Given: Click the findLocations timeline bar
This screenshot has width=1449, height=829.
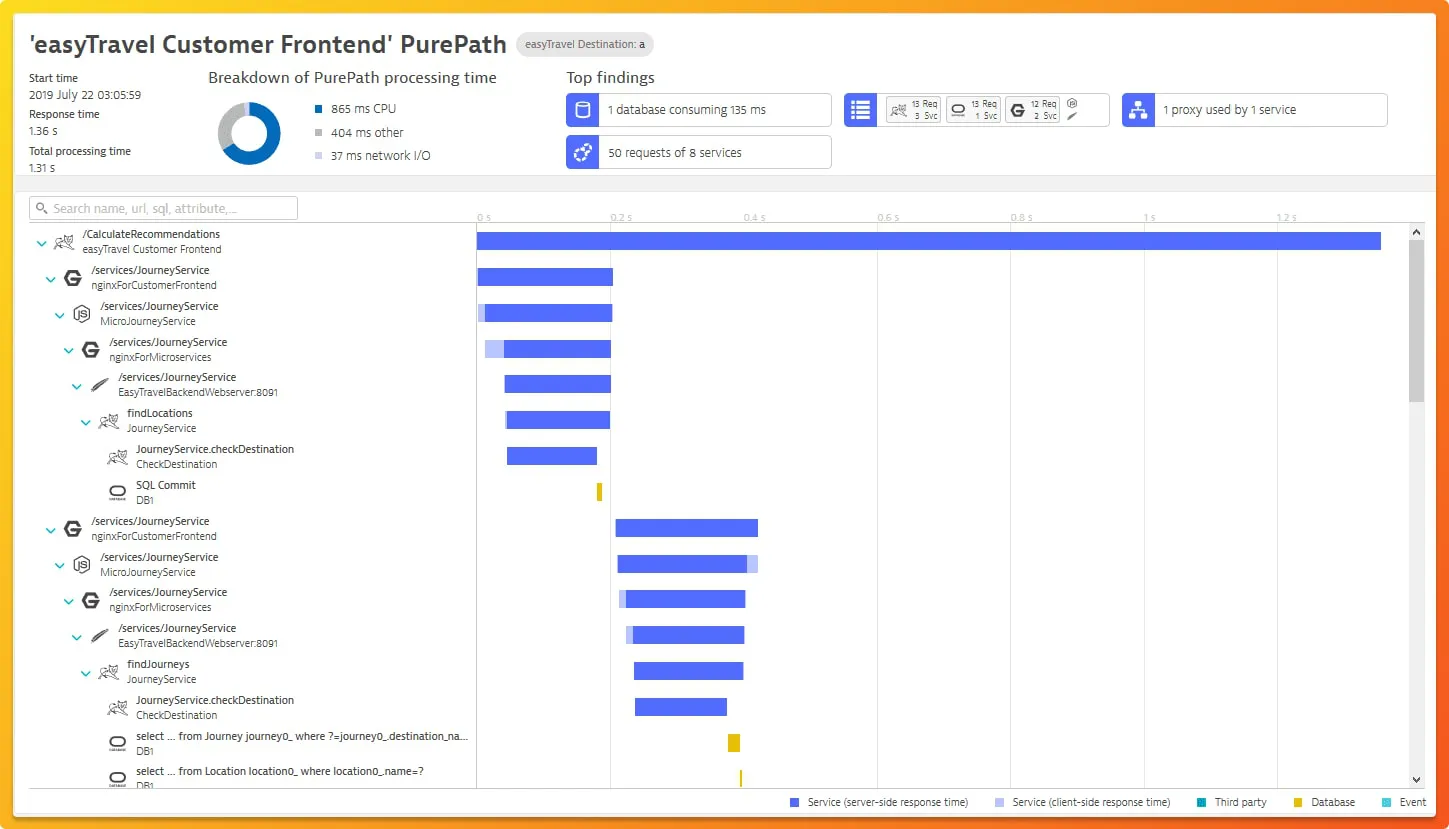Looking at the screenshot, I should pyautogui.click(x=558, y=420).
